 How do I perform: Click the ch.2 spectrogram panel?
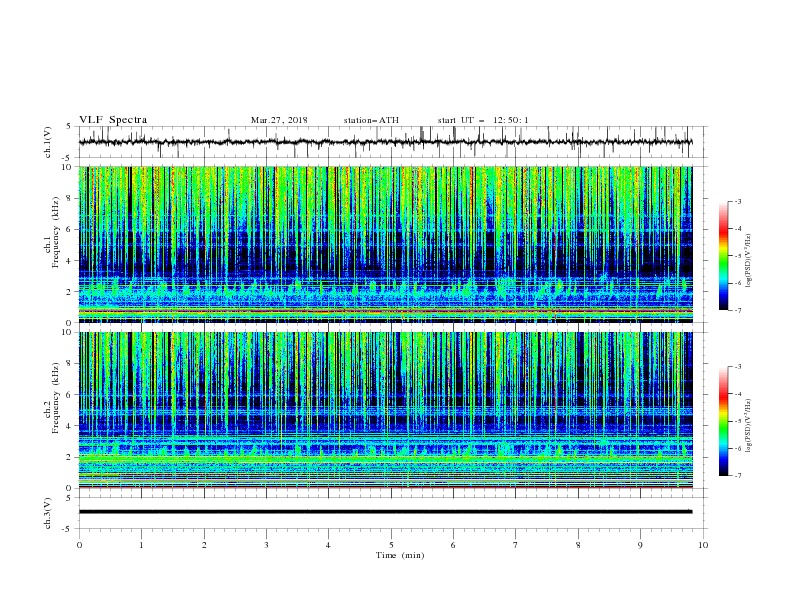pos(385,410)
